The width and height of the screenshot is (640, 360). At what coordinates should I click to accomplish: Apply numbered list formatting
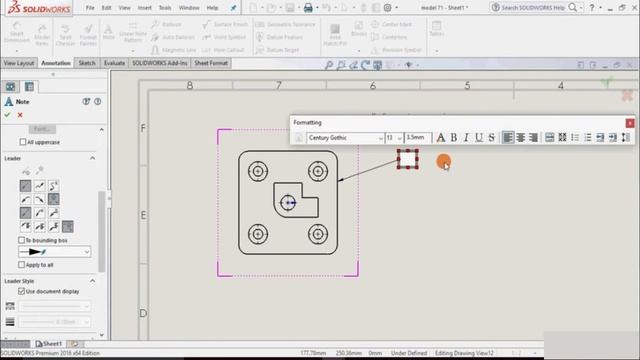(588, 138)
